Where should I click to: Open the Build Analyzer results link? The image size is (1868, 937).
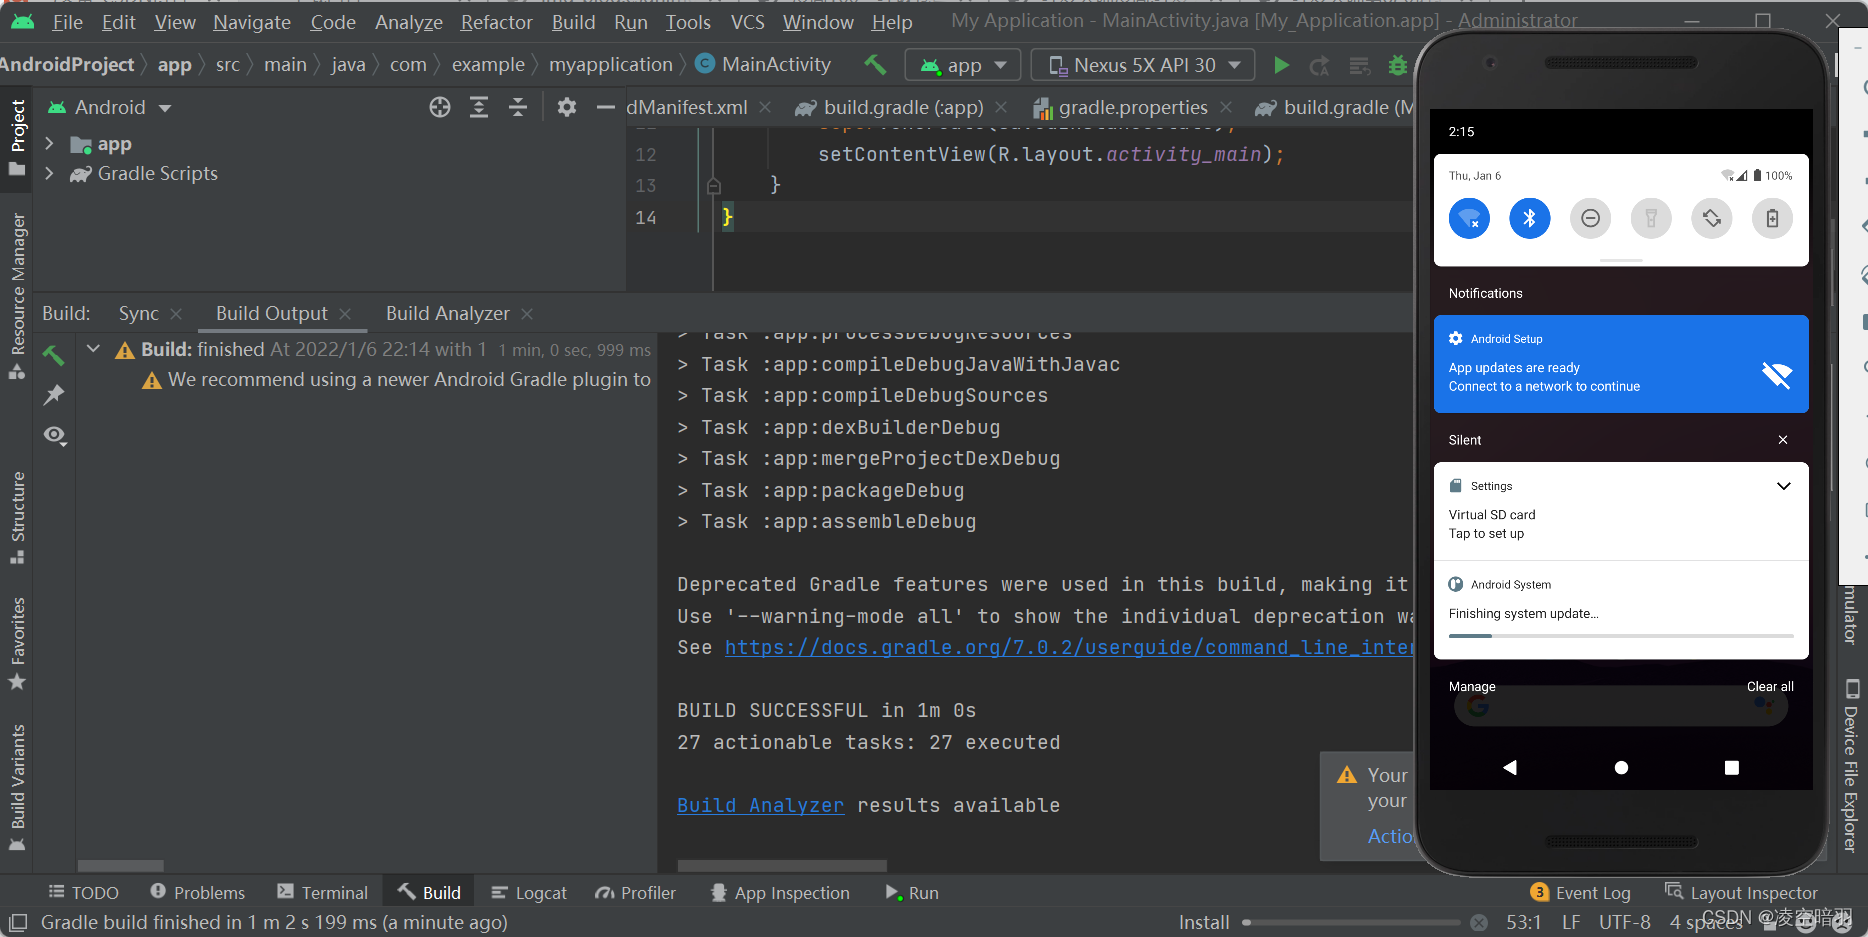point(760,805)
